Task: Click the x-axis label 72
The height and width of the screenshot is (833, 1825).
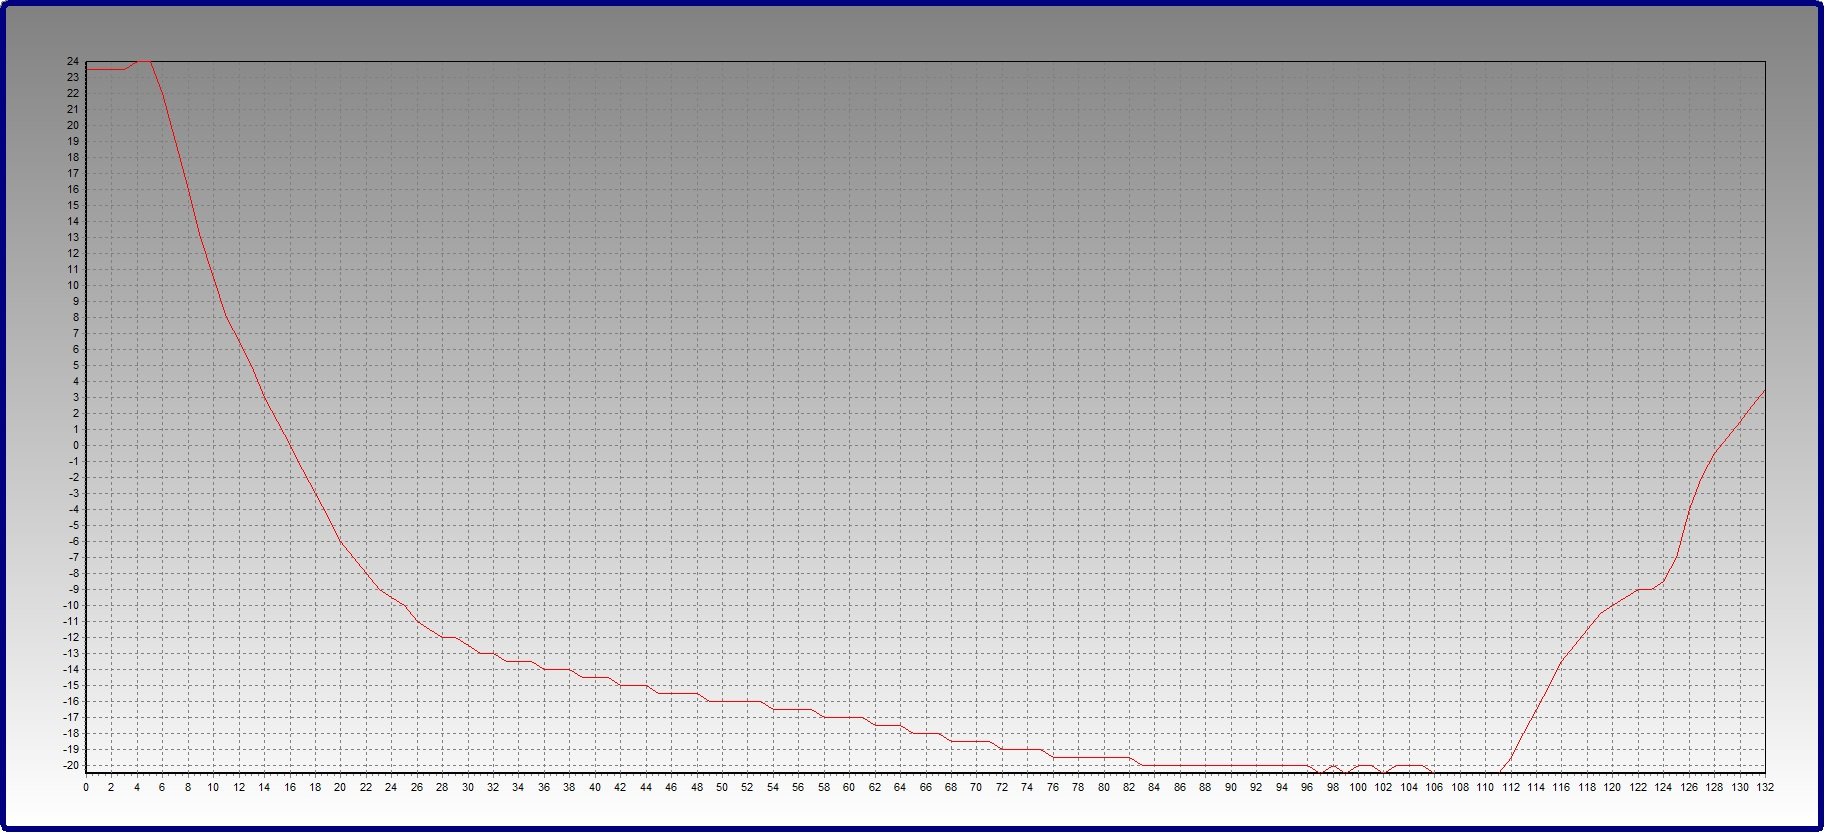Action: point(1002,788)
